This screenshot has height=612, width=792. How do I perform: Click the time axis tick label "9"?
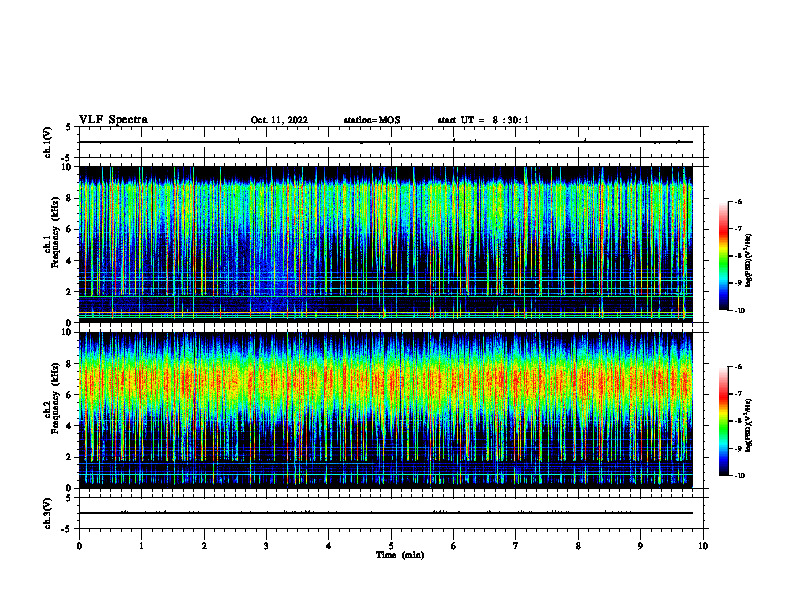[640, 546]
